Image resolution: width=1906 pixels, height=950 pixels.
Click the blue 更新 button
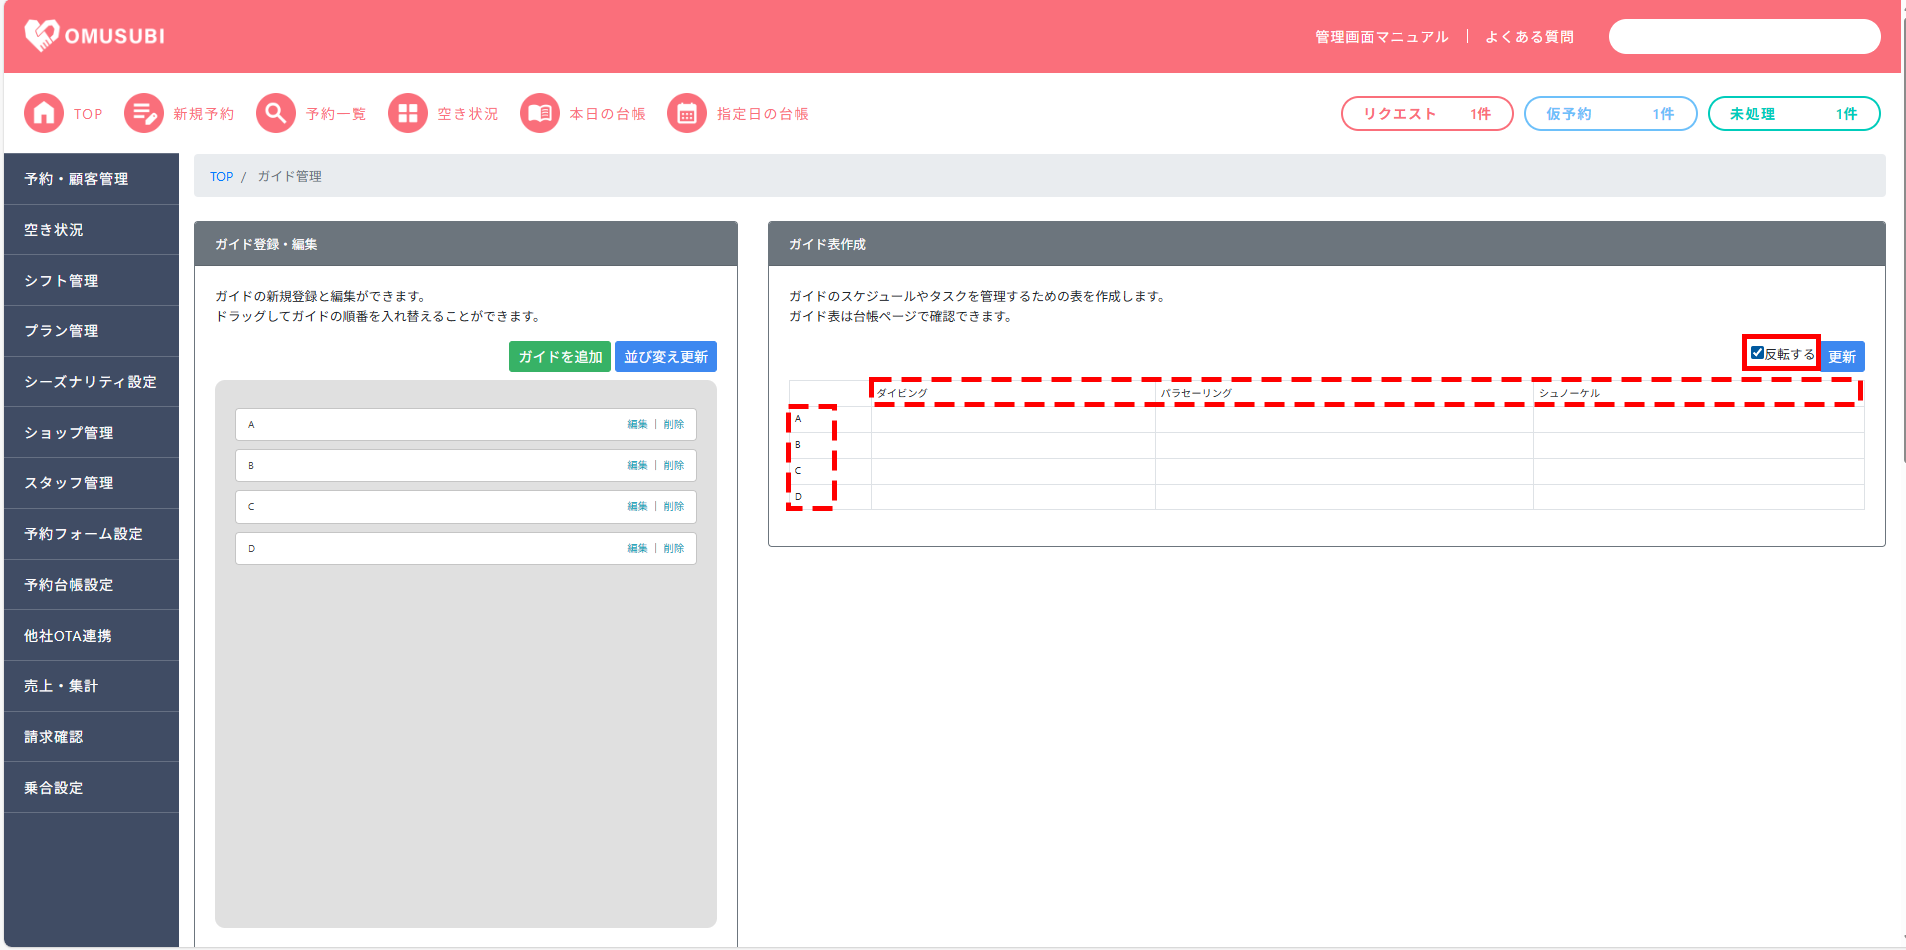point(1842,357)
